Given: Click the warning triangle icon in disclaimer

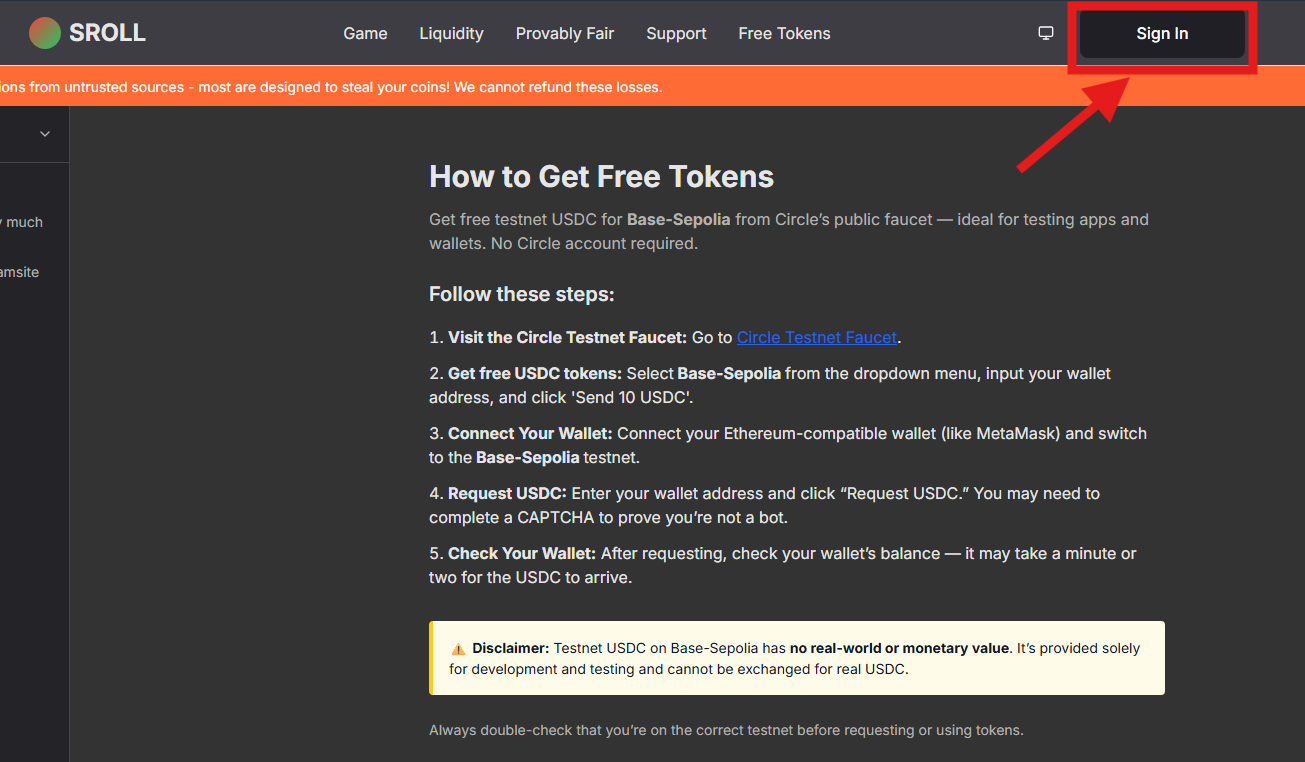Looking at the screenshot, I should (x=458, y=649).
